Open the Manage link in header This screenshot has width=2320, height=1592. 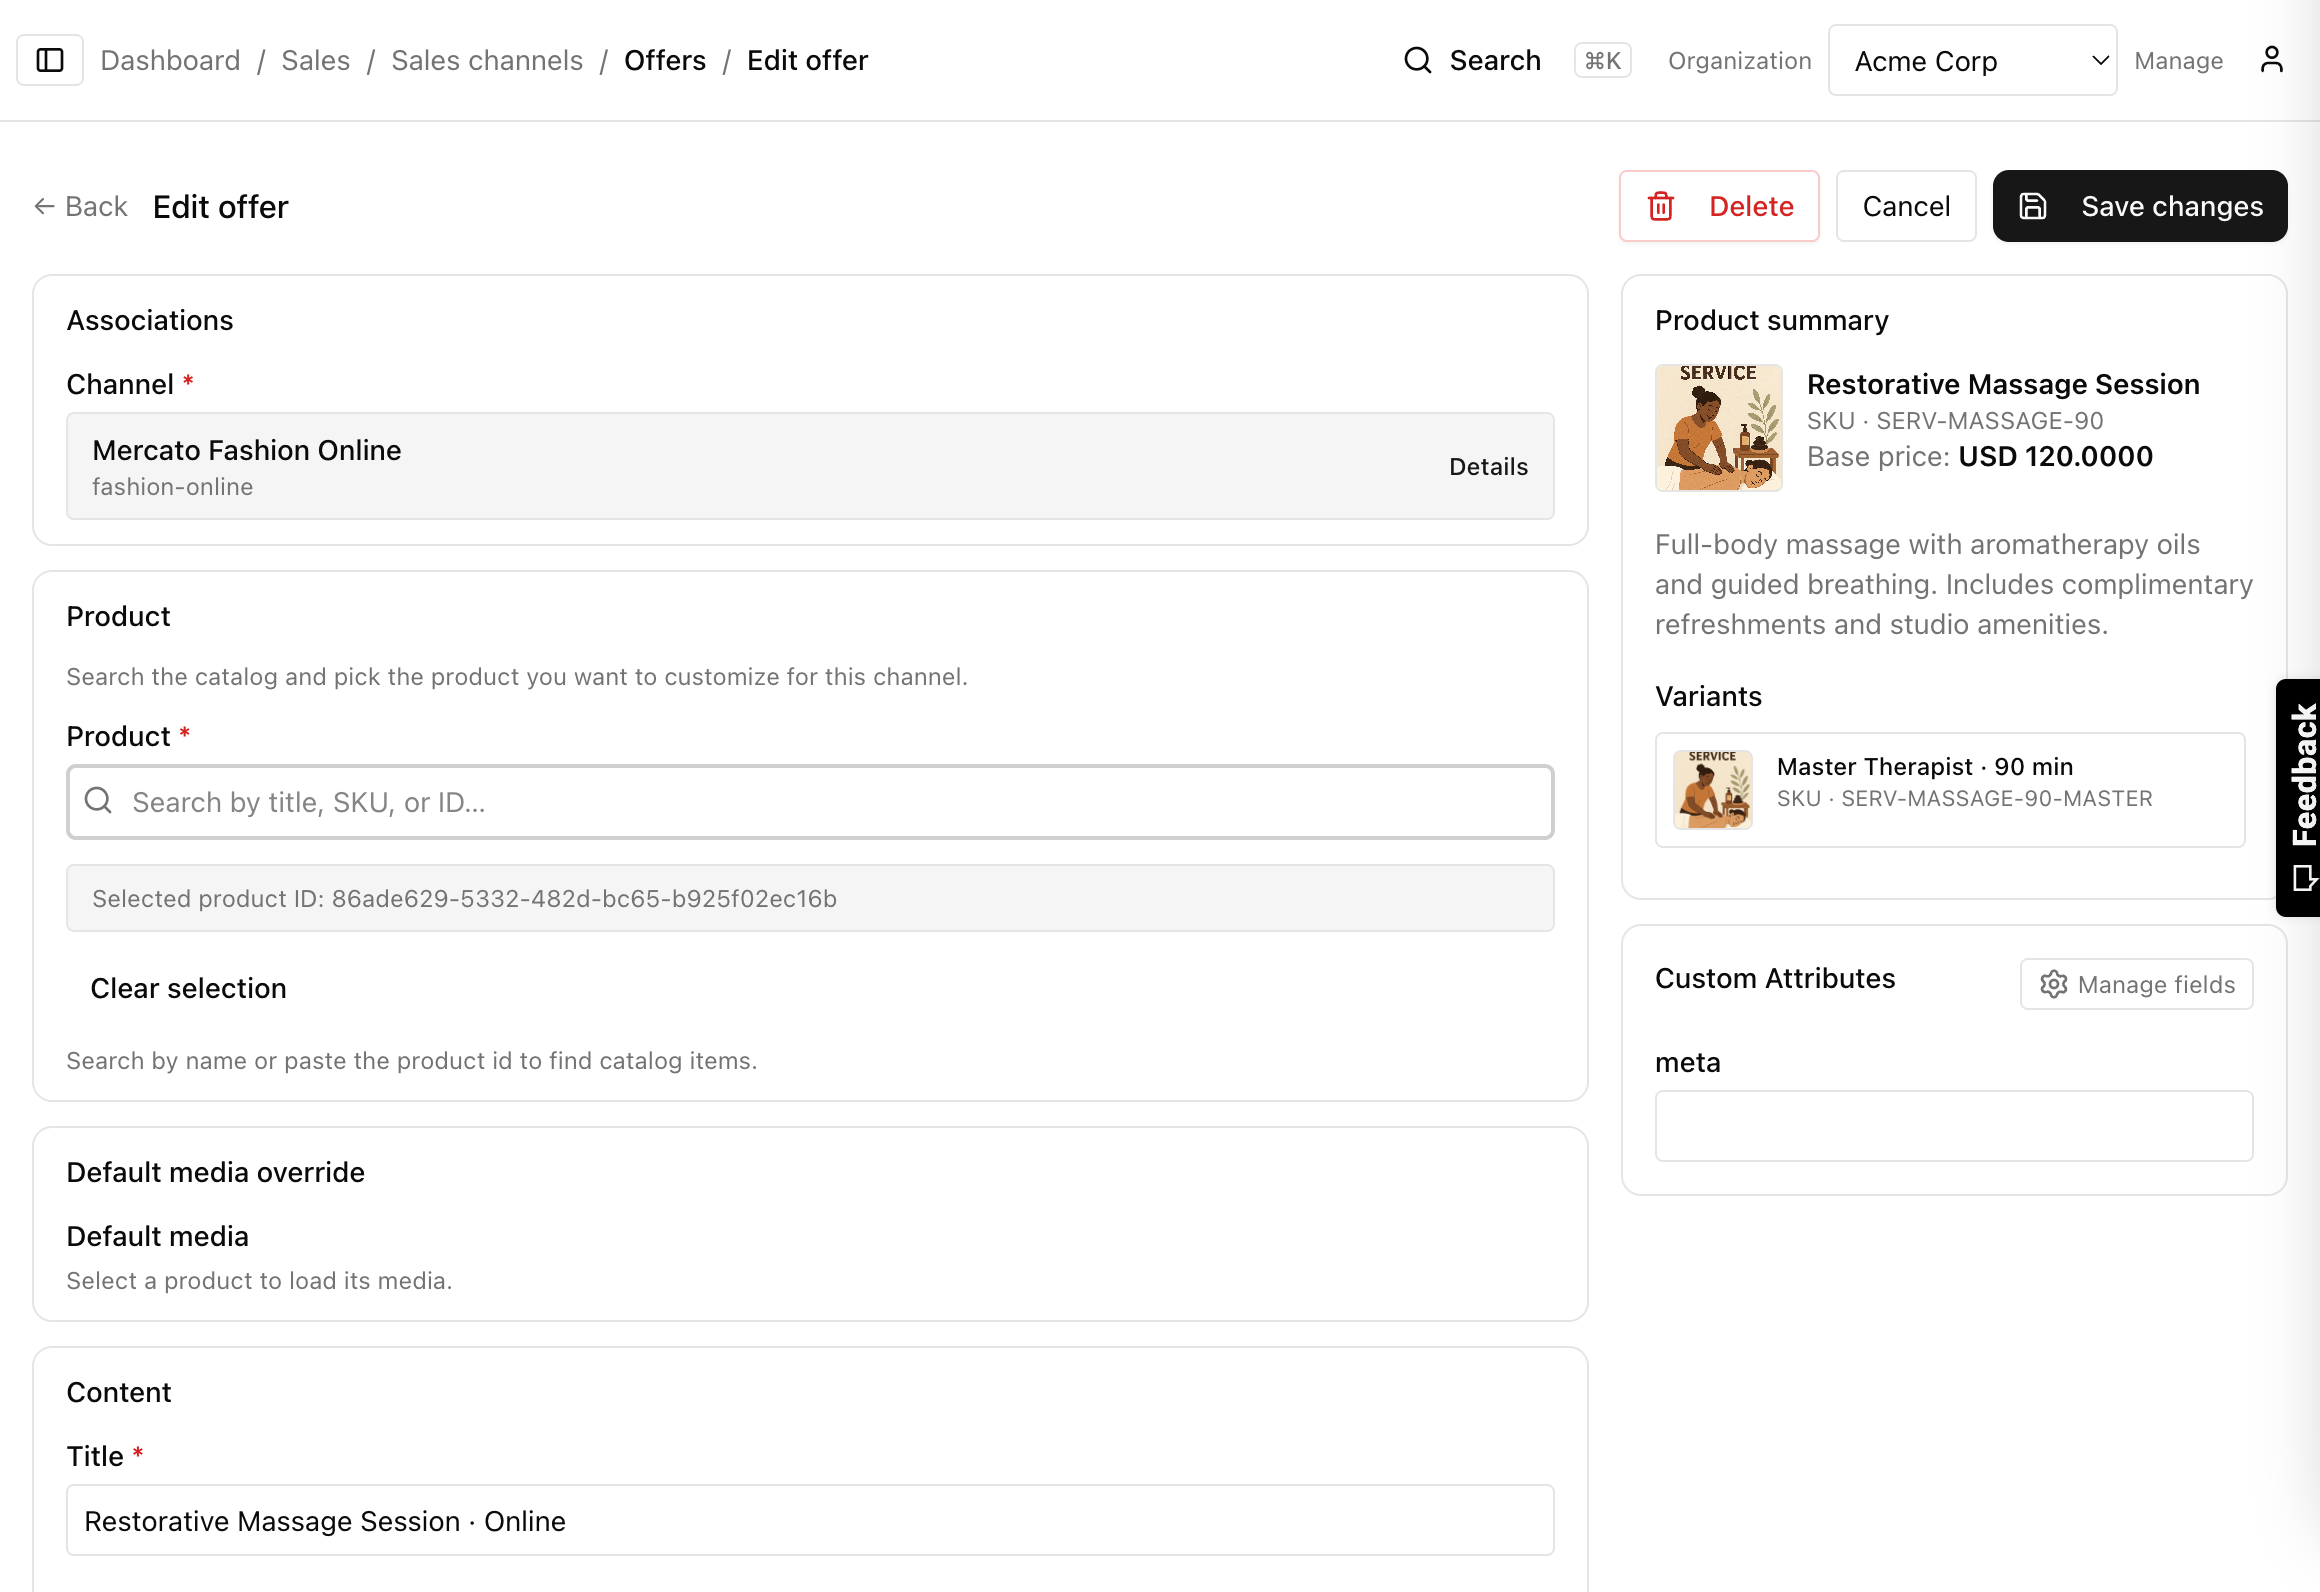2177,60
